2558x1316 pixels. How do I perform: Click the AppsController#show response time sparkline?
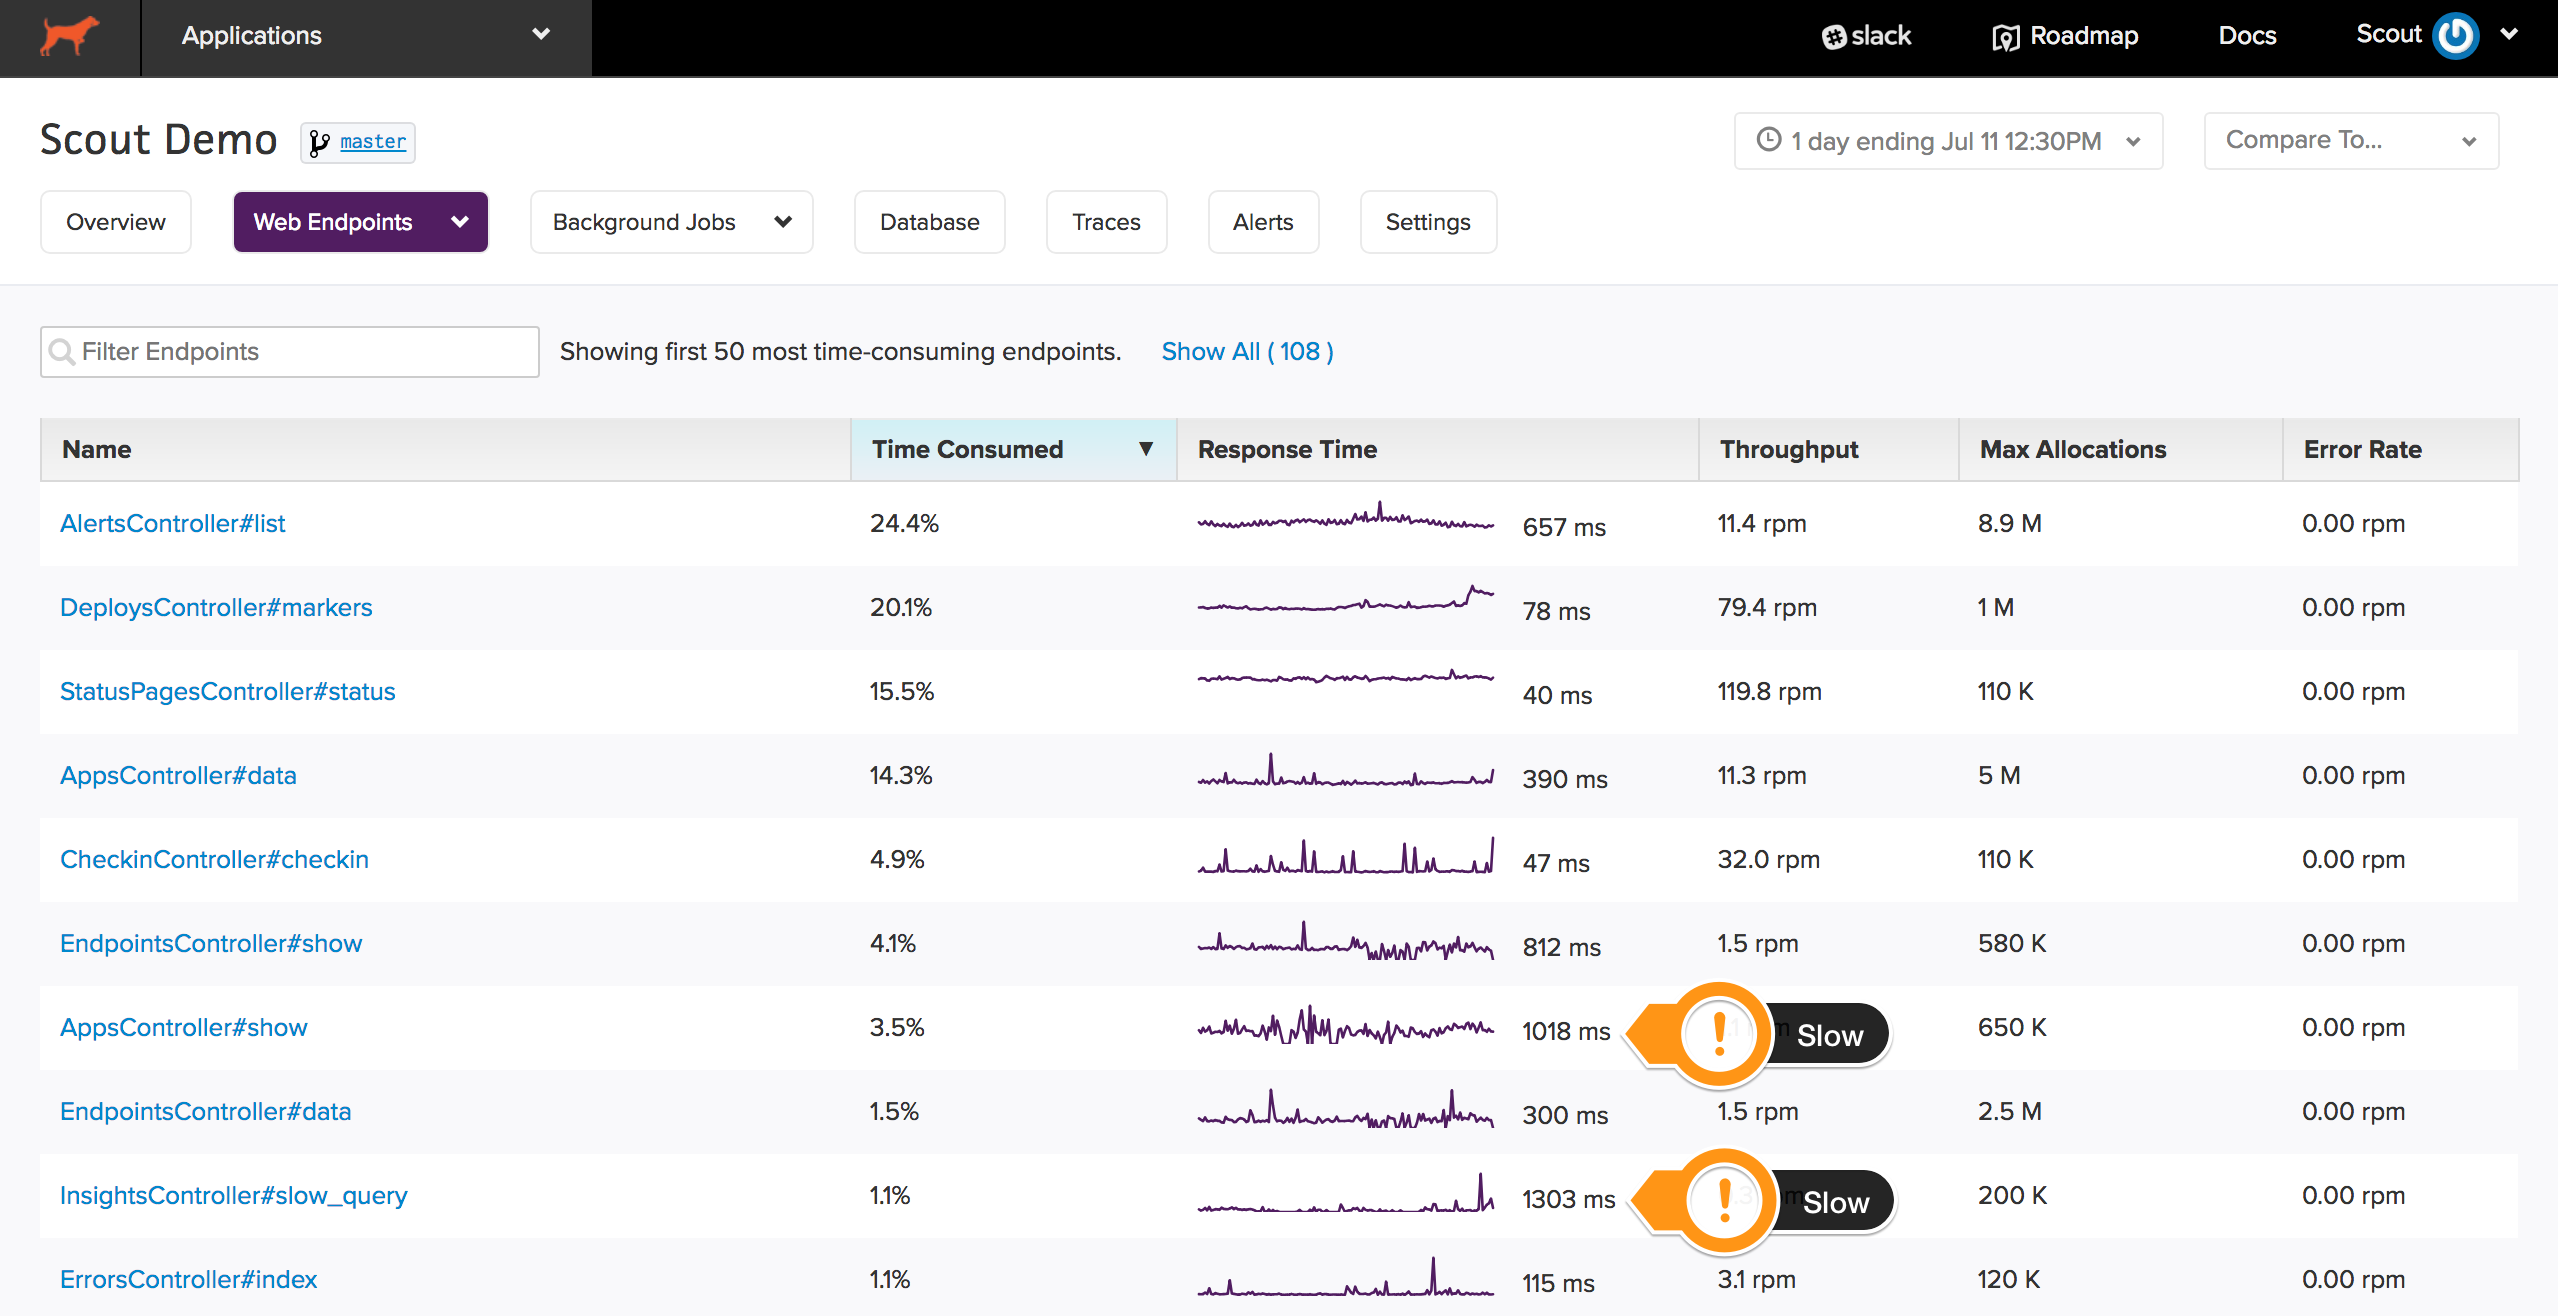click(x=1345, y=1026)
